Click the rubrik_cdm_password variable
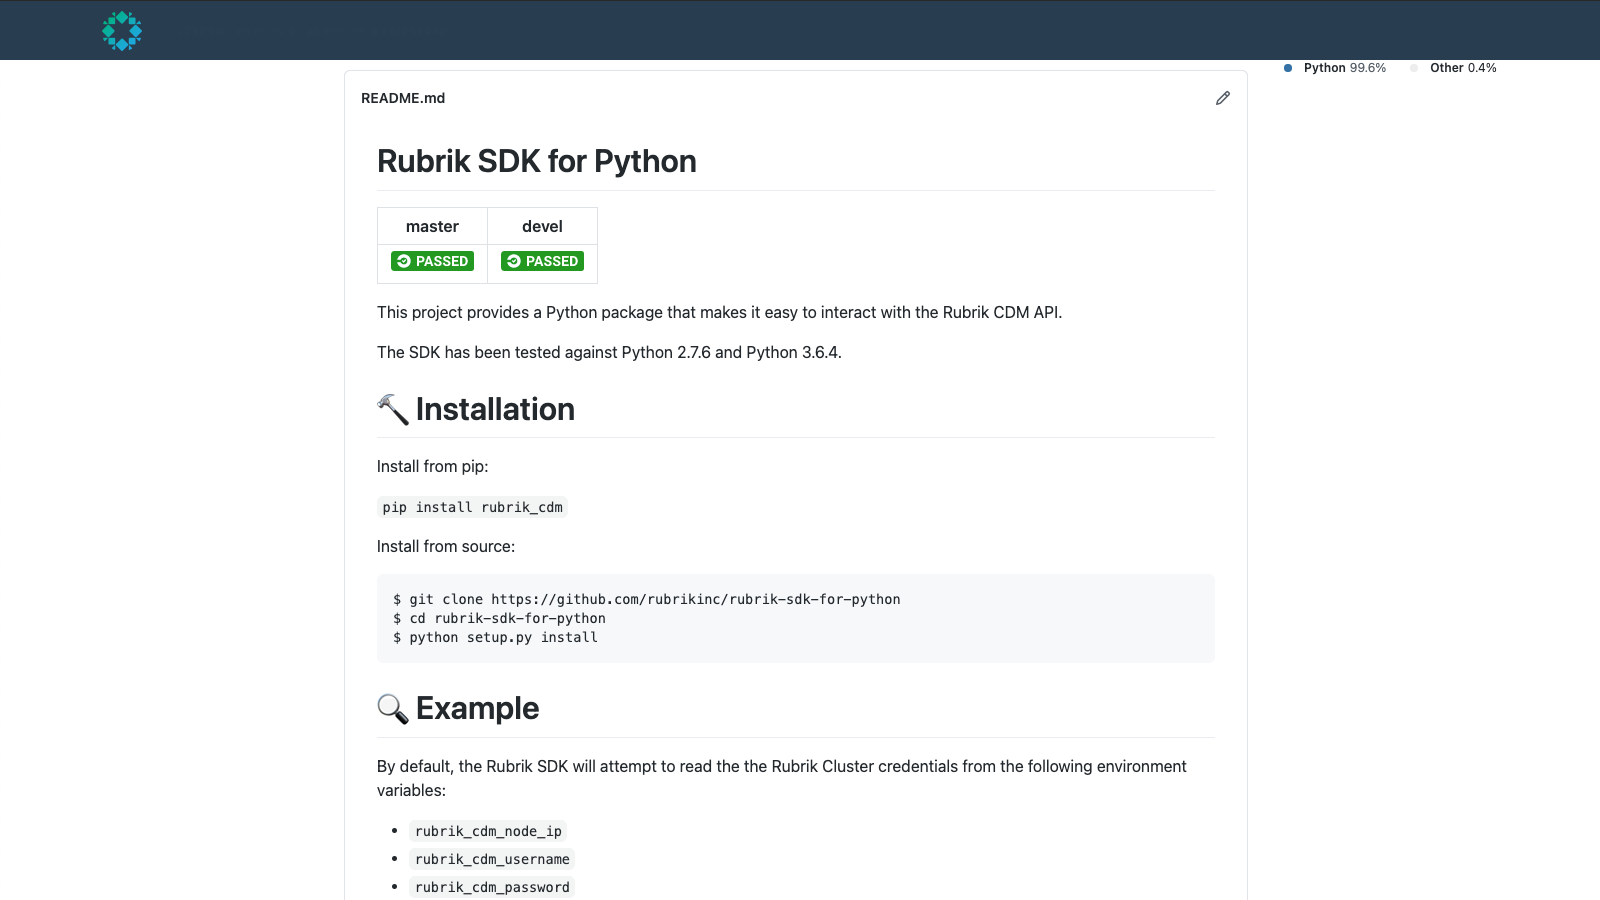This screenshot has width=1600, height=900. 492,887
